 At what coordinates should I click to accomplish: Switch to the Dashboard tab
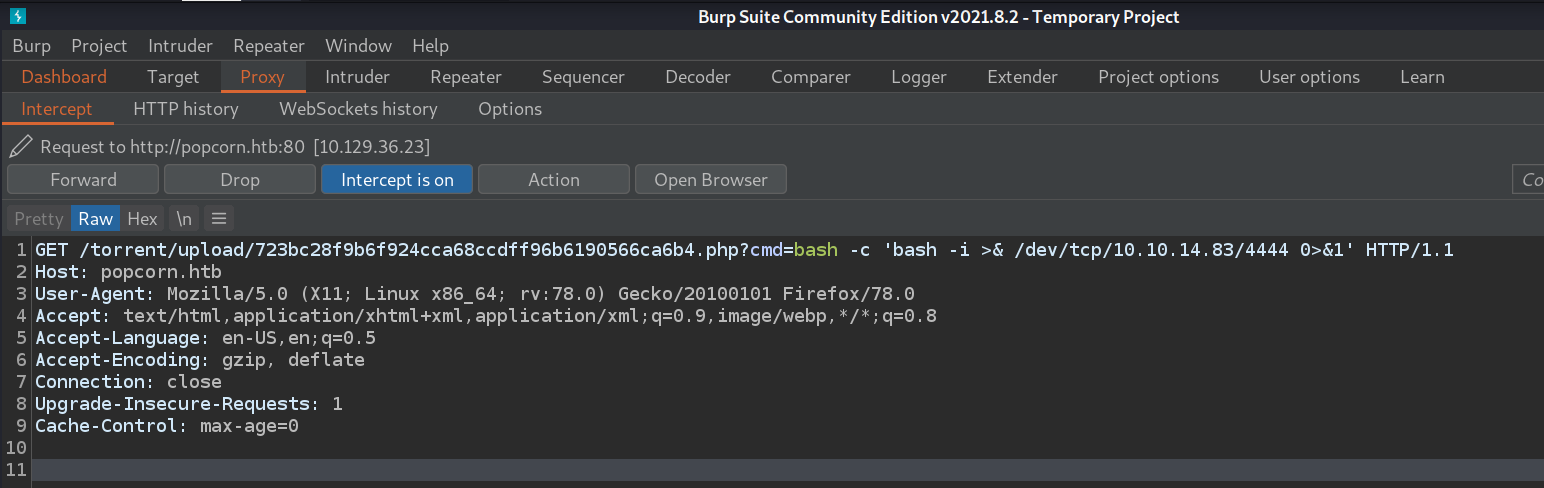click(x=64, y=77)
